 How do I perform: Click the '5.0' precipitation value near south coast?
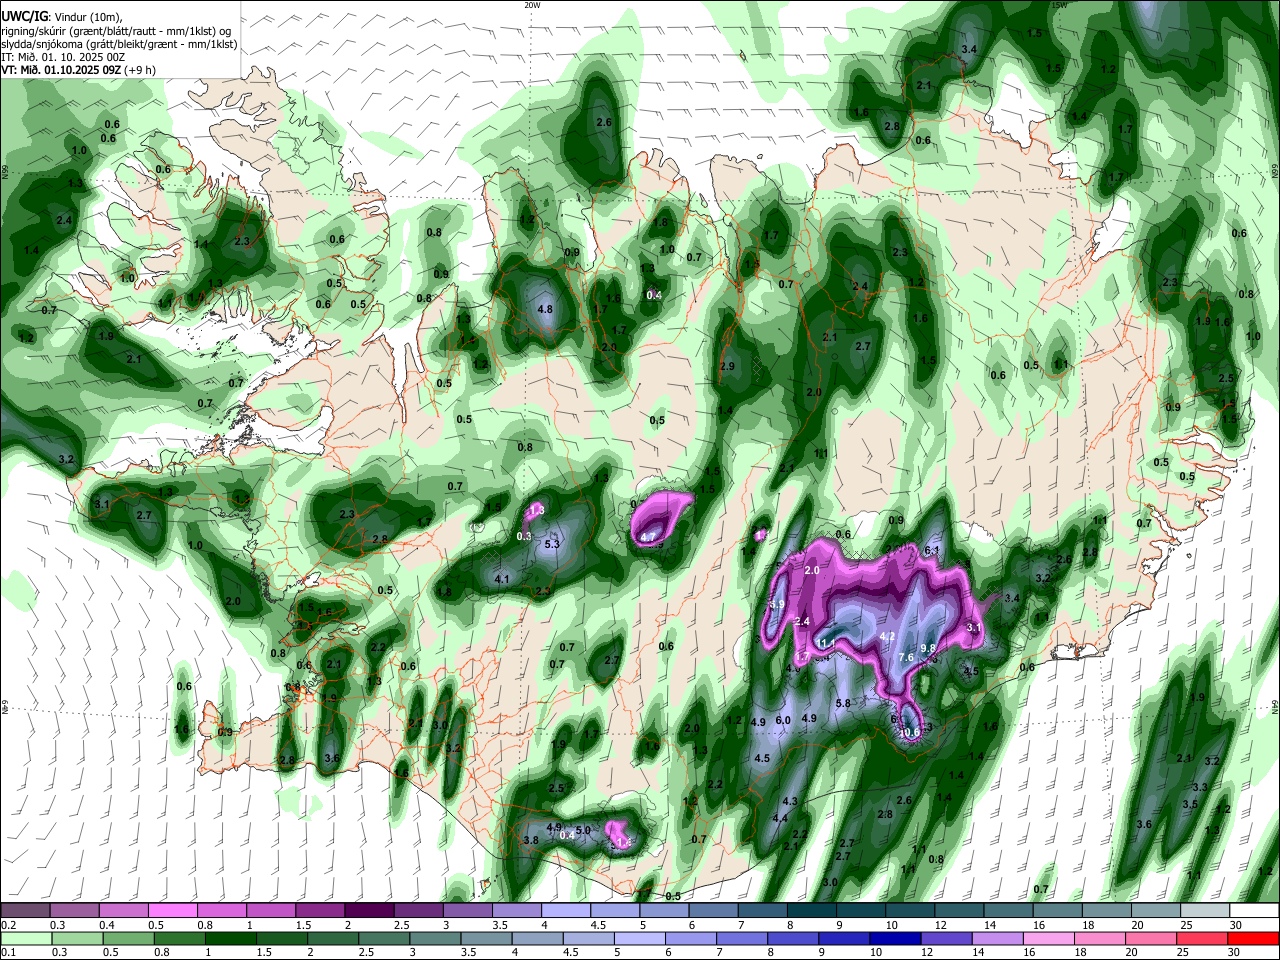pos(585,830)
